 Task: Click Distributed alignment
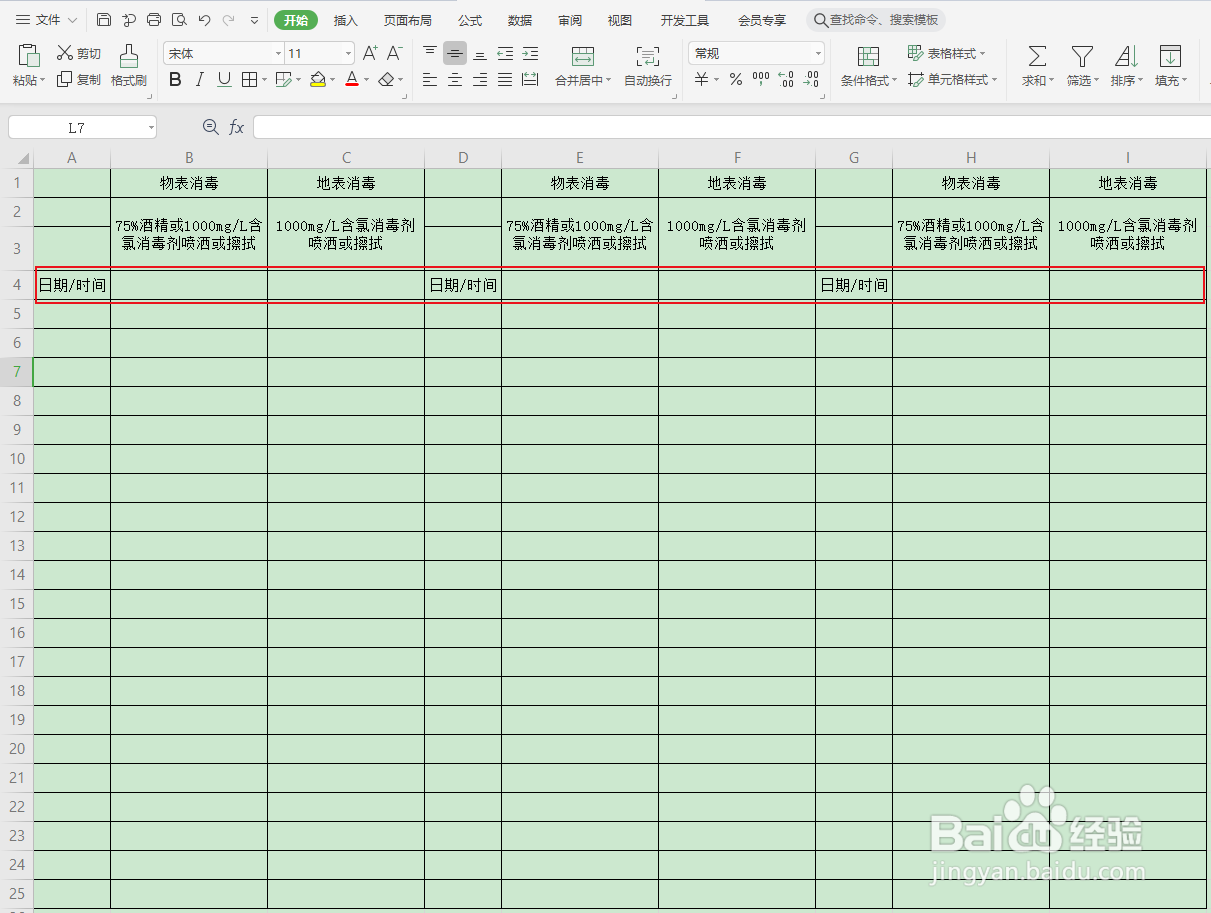point(530,80)
